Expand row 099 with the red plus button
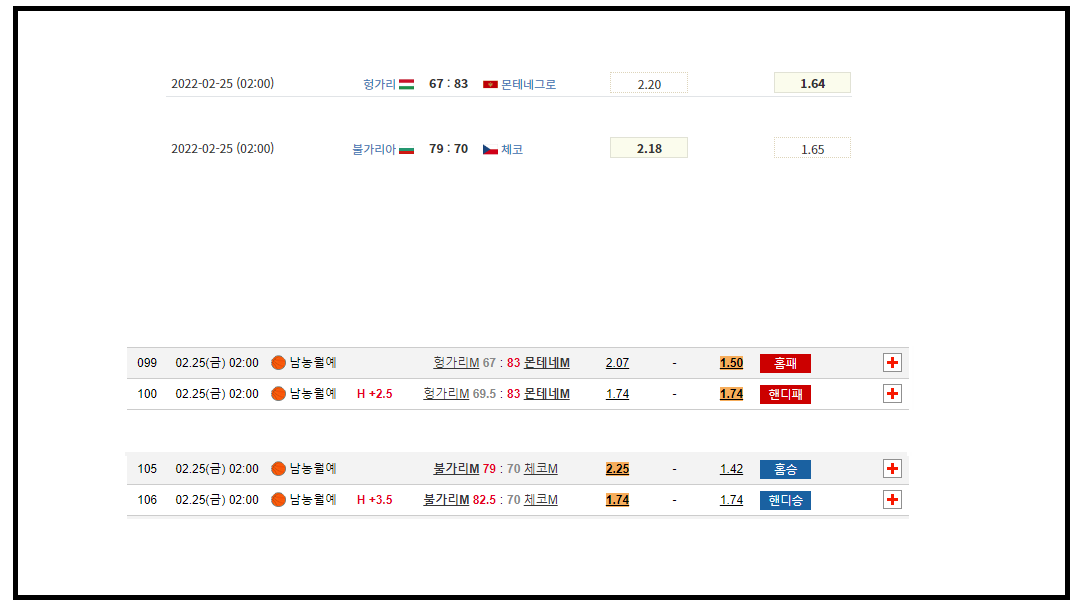 click(x=892, y=363)
